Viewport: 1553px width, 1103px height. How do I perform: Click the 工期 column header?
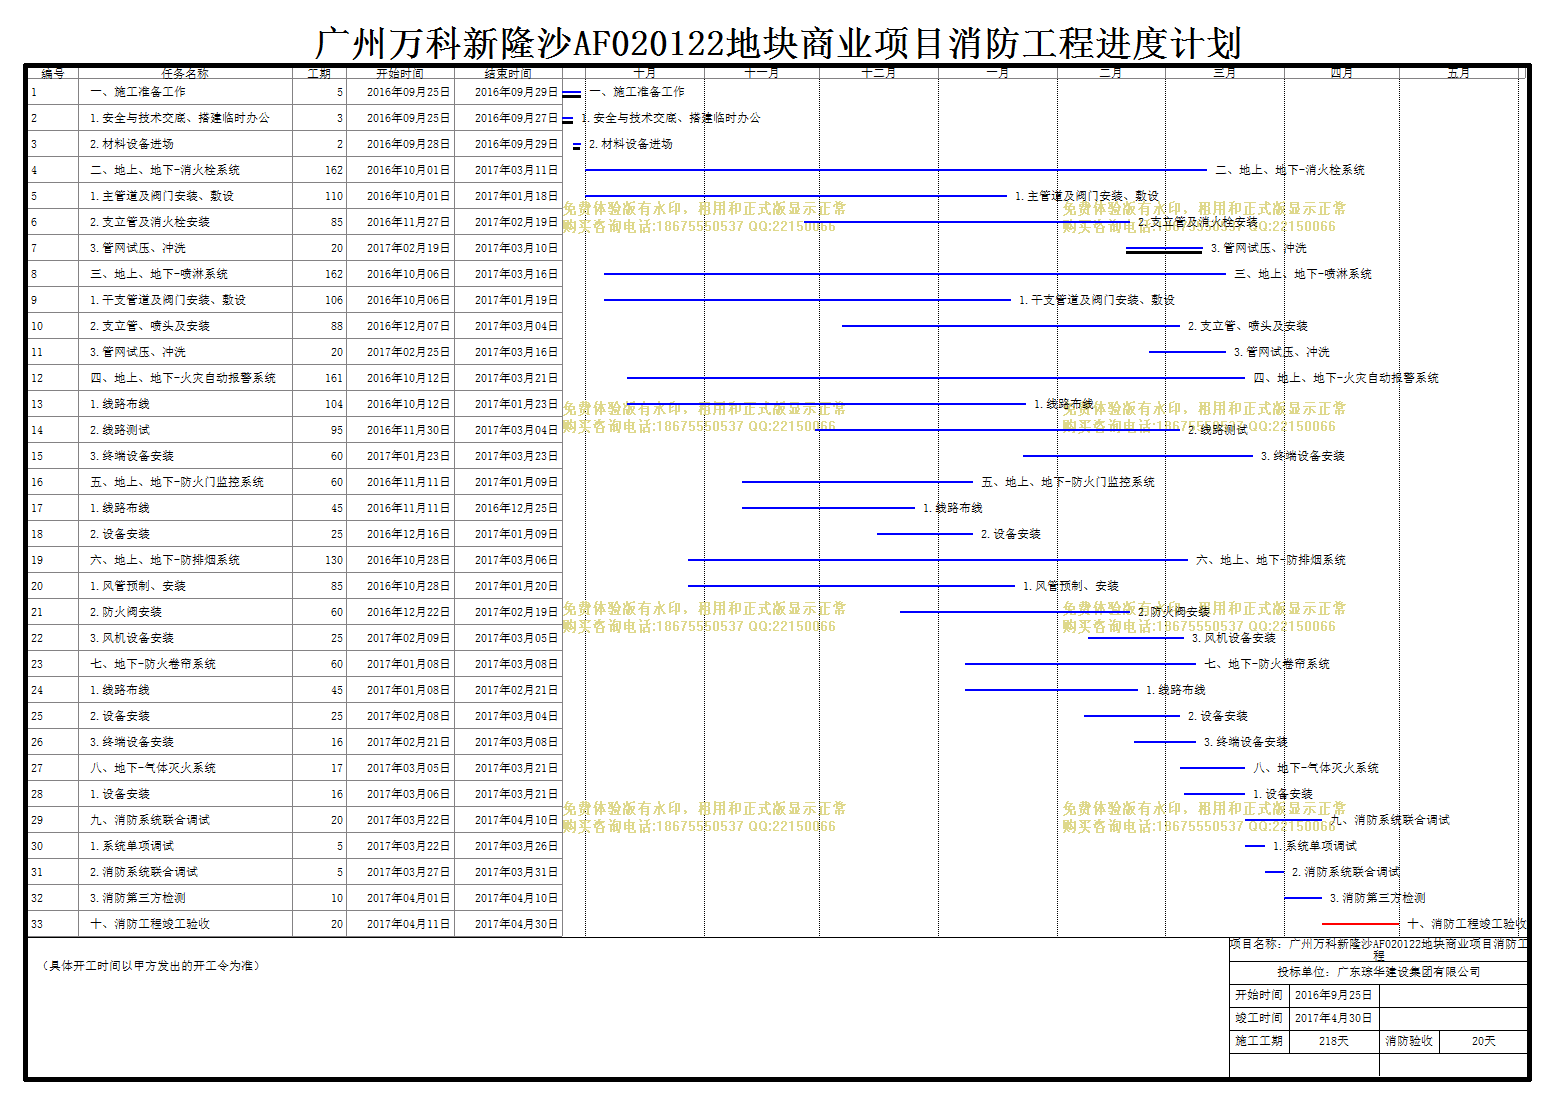click(x=319, y=73)
